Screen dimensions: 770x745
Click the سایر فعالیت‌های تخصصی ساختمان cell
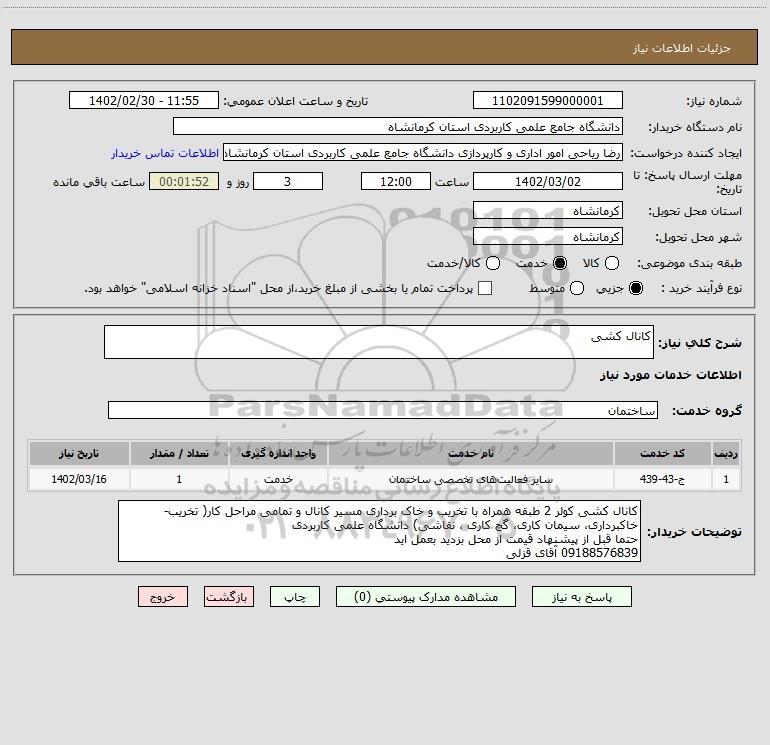click(470, 479)
